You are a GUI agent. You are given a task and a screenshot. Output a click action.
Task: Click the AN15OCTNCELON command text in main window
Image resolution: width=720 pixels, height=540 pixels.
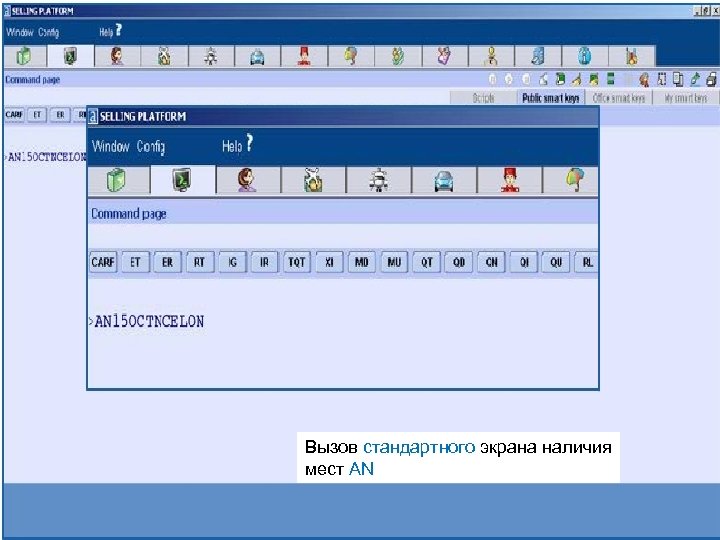(x=45, y=157)
